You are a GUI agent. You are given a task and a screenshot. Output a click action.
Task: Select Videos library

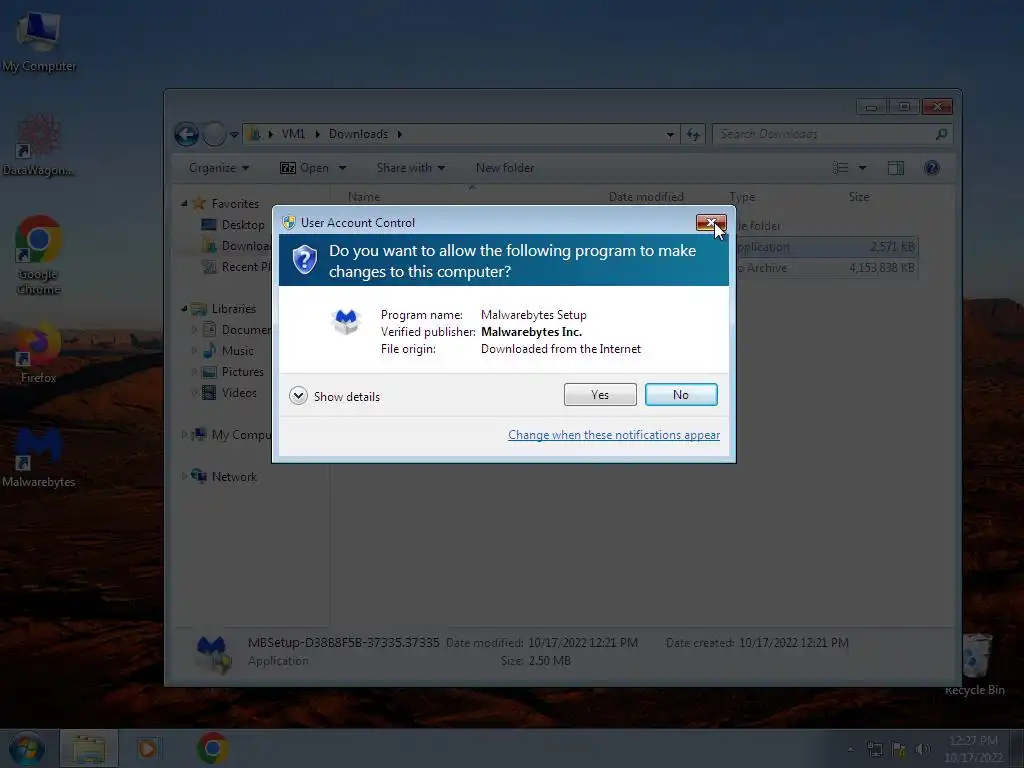pyautogui.click(x=230, y=392)
